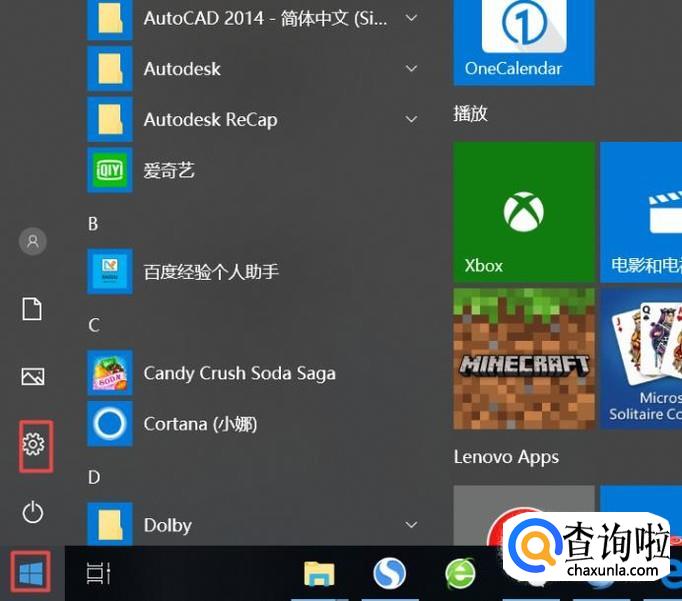This screenshot has height=601, width=682.
Task: Click the Lenovo Apps group header
Action: [506, 457]
